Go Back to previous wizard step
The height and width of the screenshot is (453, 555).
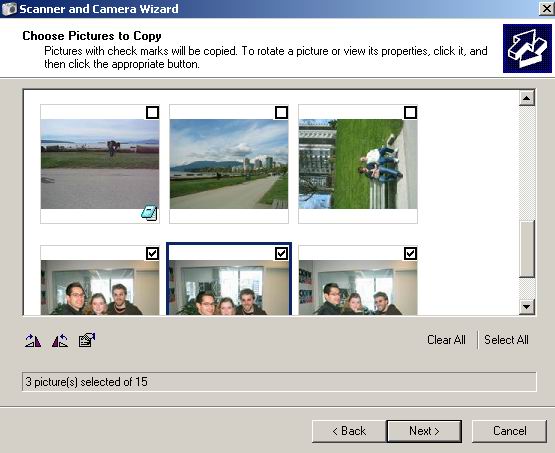coord(349,431)
